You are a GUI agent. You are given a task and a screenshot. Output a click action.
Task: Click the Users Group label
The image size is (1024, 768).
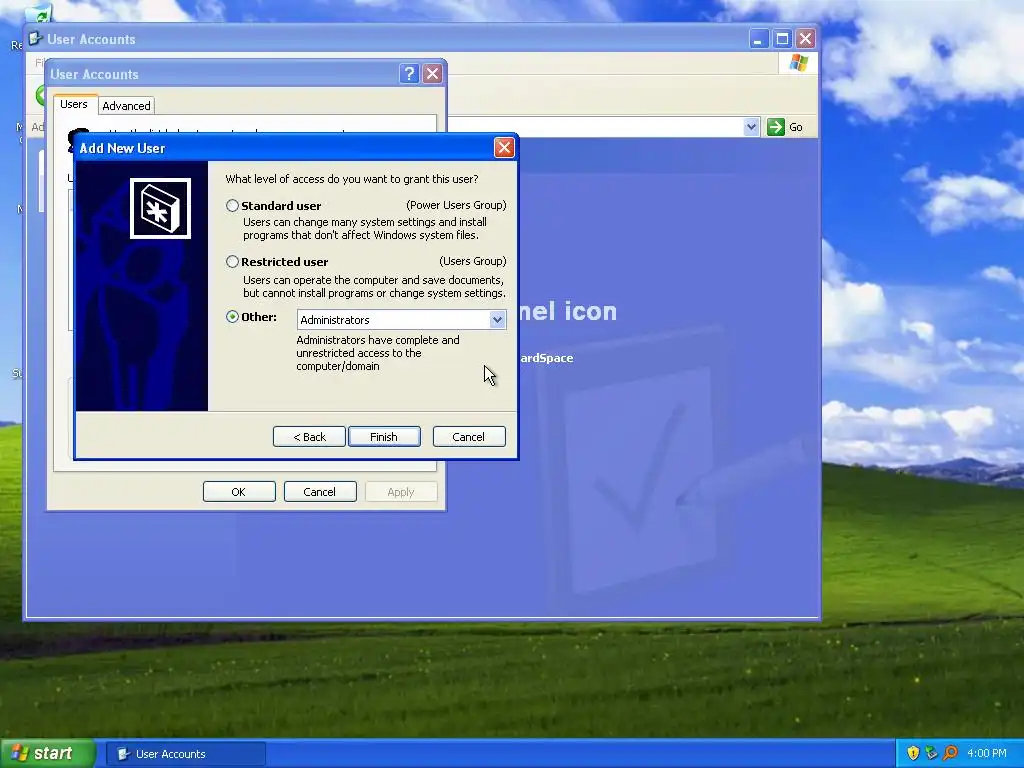473,261
